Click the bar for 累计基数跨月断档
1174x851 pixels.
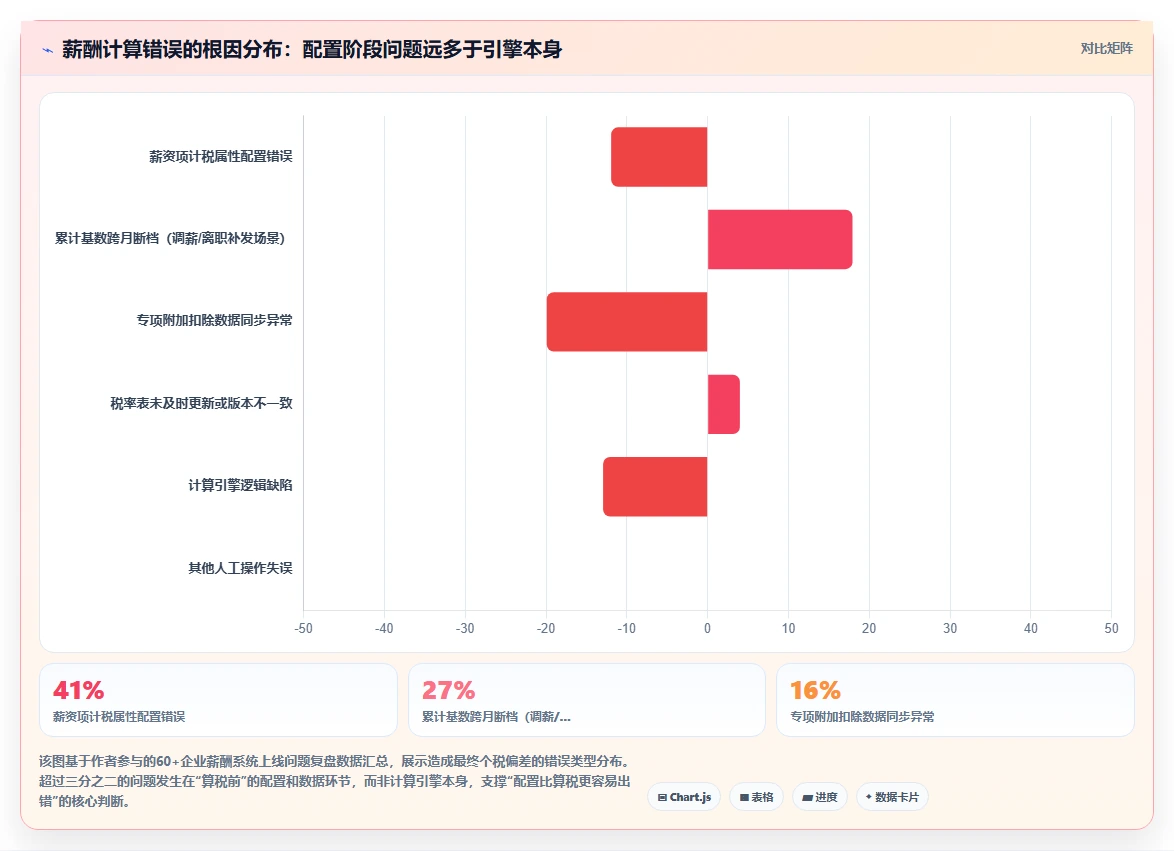click(x=780, y=239)
